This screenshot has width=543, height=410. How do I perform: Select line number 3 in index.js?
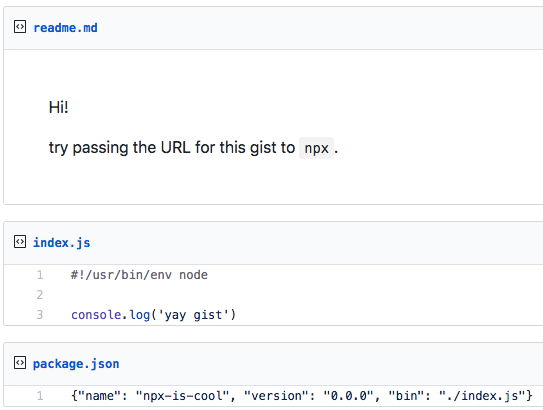coord(40,315)
